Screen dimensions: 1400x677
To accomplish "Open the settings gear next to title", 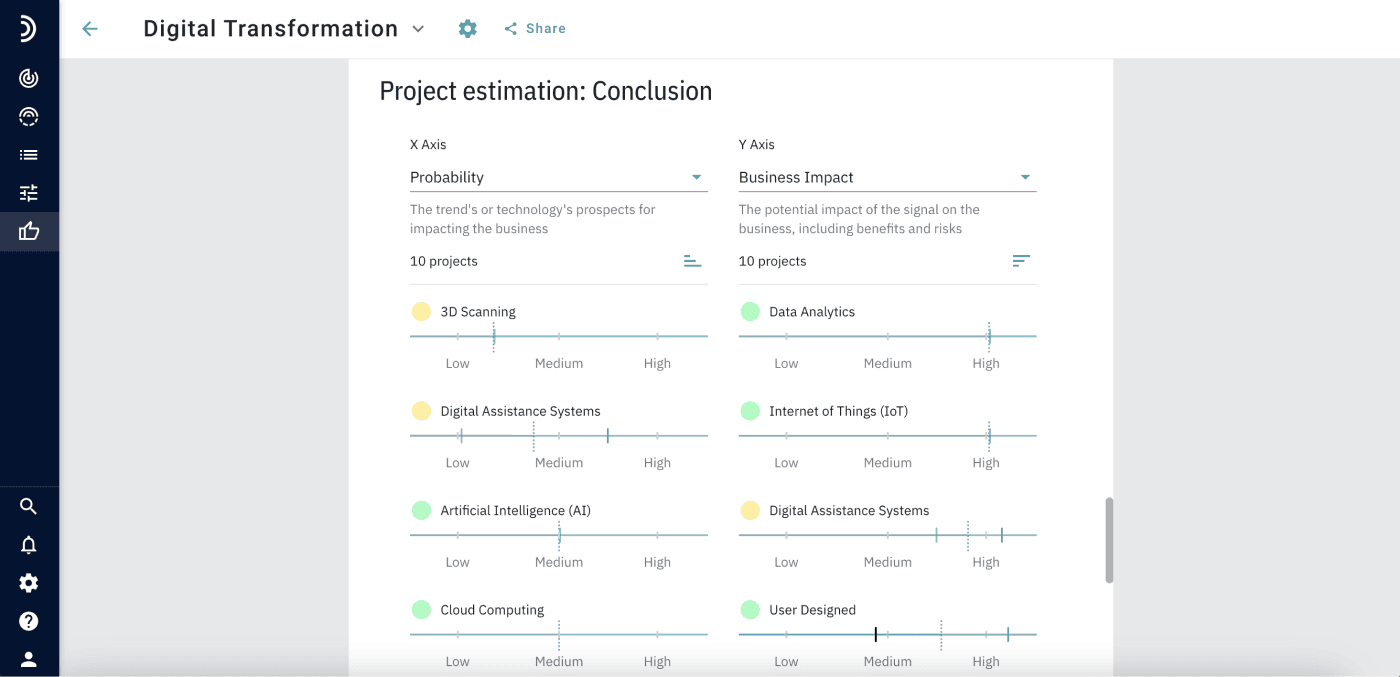I will pos(467,29).
